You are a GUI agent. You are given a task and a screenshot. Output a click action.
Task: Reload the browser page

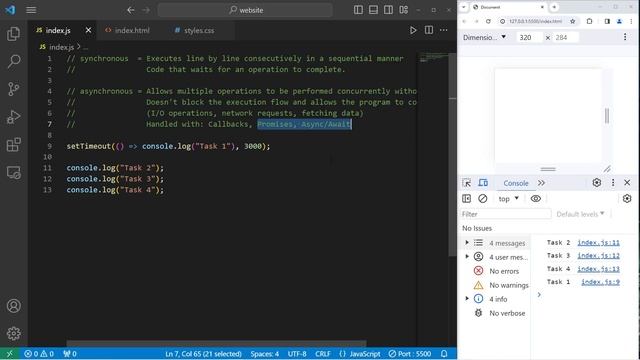488,21
